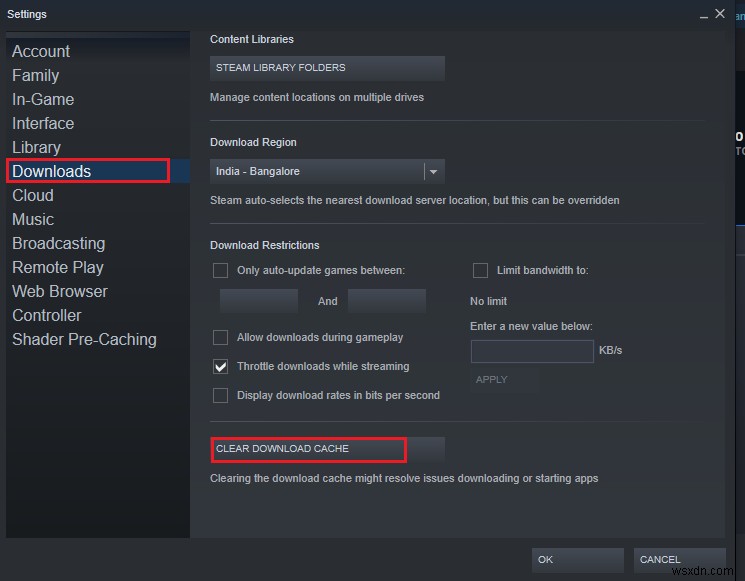Open Steam Library Folders
745x581 pixels.
(x=327, y=68)
